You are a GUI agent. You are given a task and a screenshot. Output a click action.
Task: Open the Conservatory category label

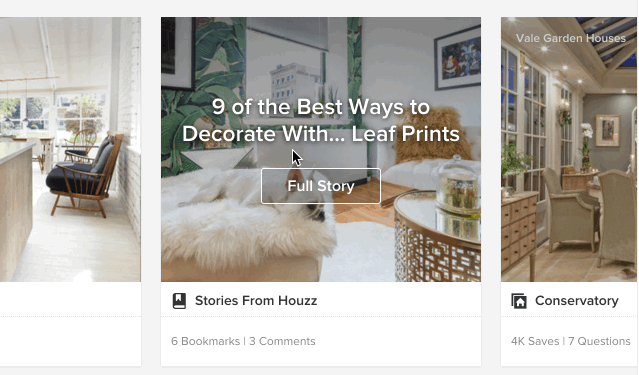577,301
